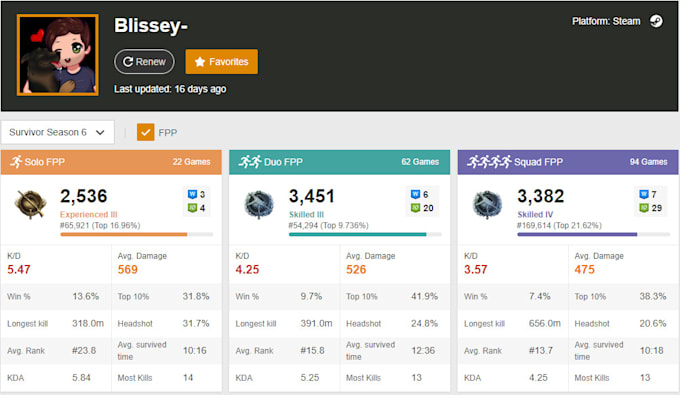Click the Steam platform icon
The height and width of the screenshot is (395, 680).
point(656,21)
